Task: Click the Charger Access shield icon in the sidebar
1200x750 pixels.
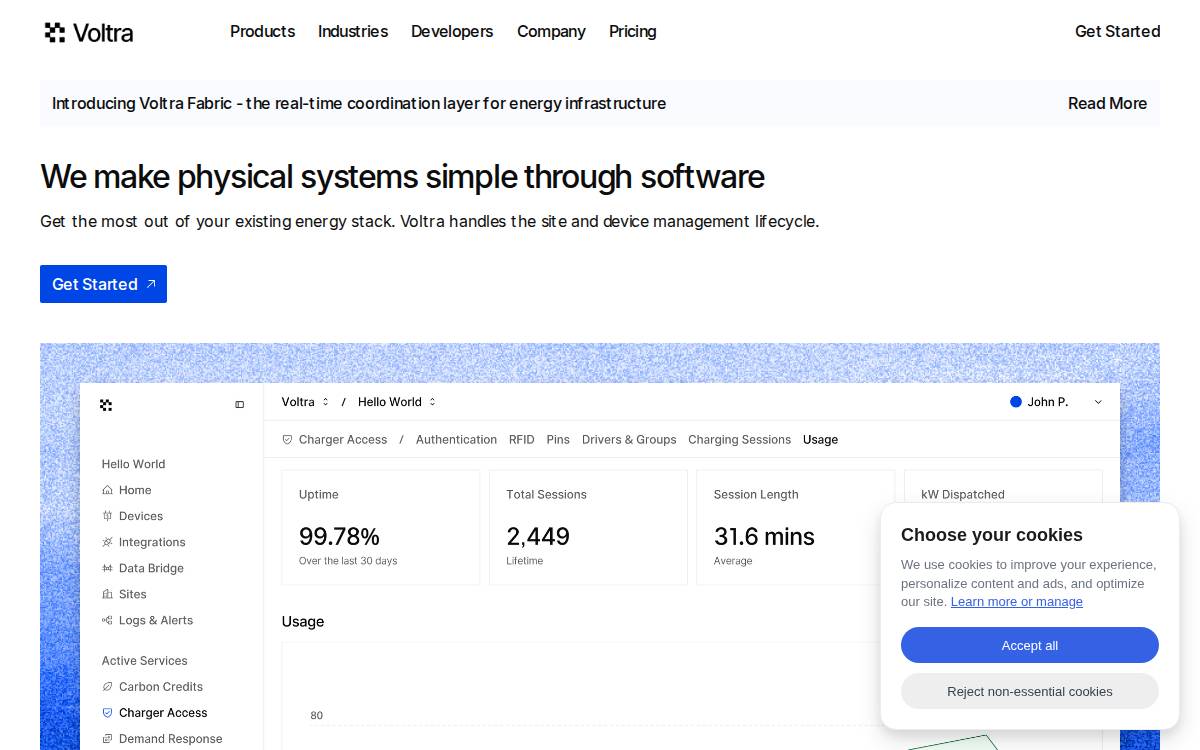Action: (x=107, y=713)
